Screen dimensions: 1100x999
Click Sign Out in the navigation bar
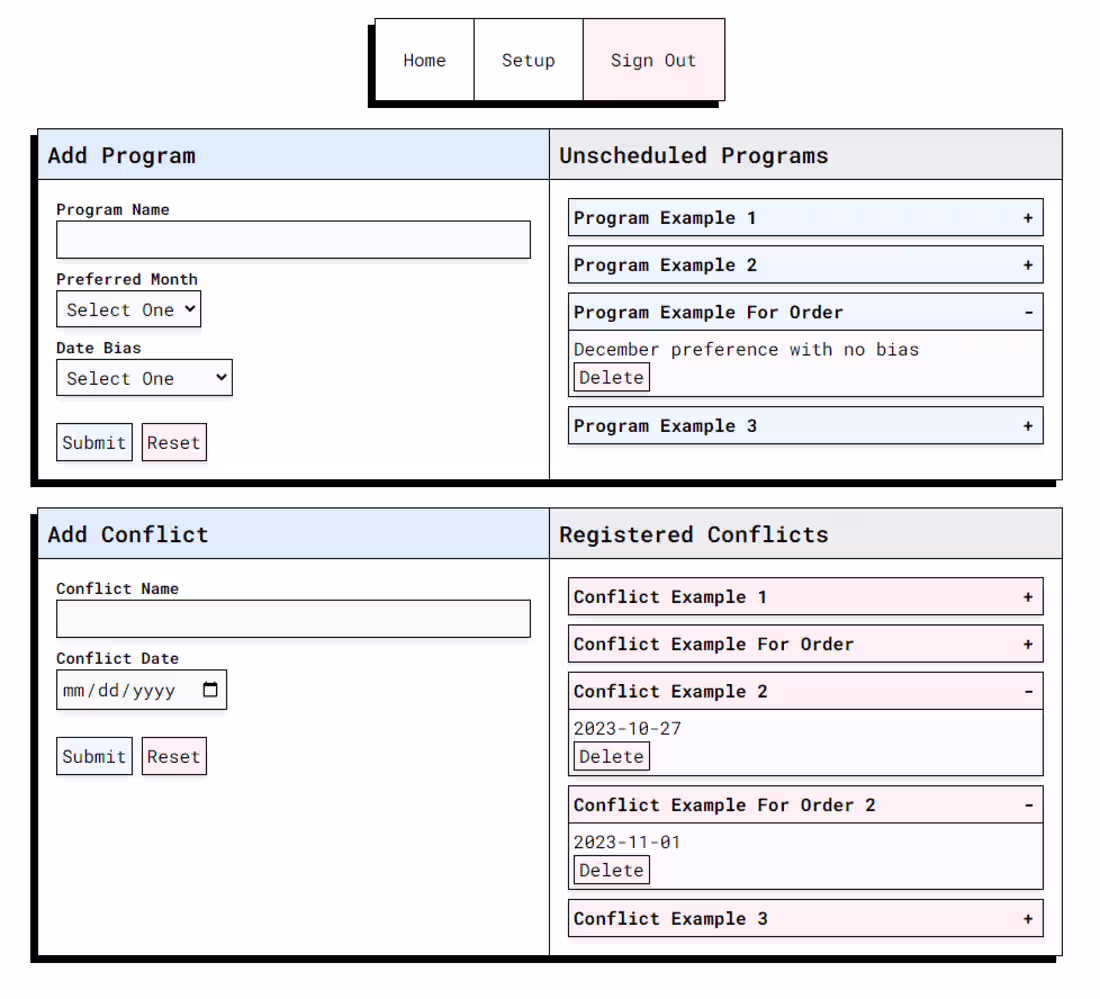(653, 60)
